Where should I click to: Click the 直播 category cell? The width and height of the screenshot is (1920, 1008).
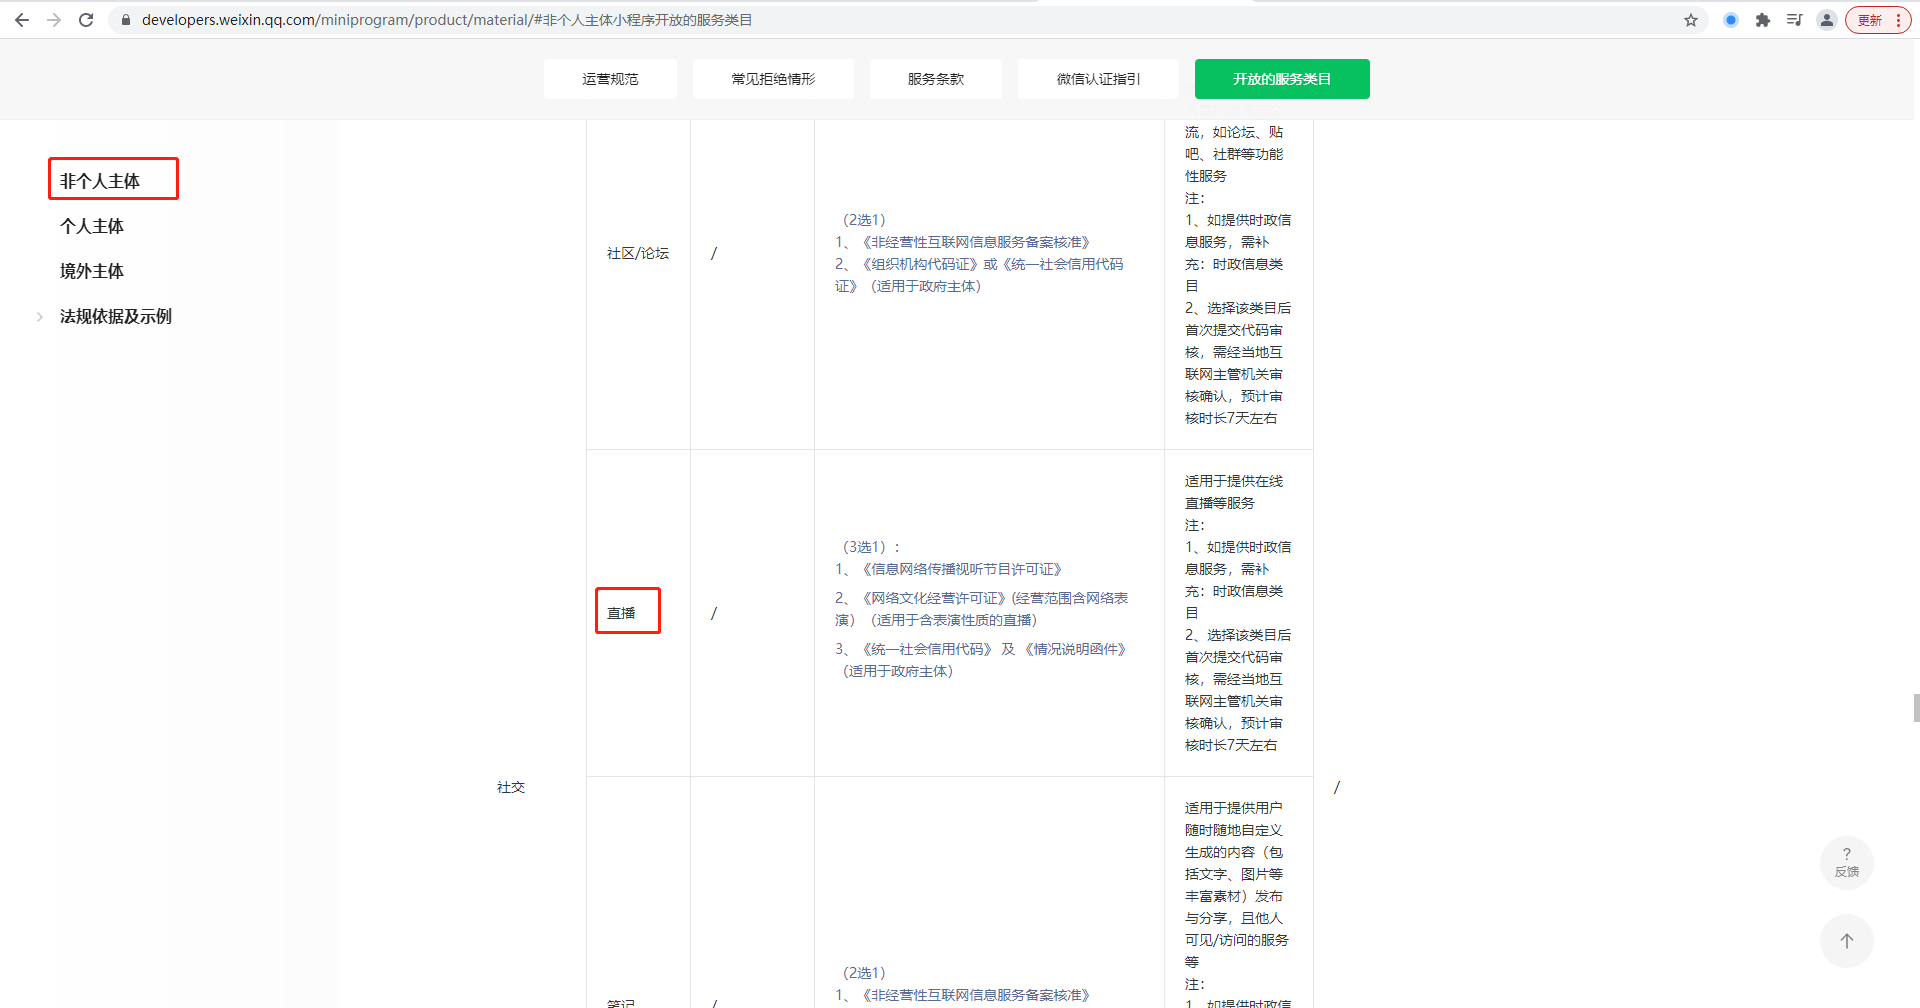[x=621, y=613]
